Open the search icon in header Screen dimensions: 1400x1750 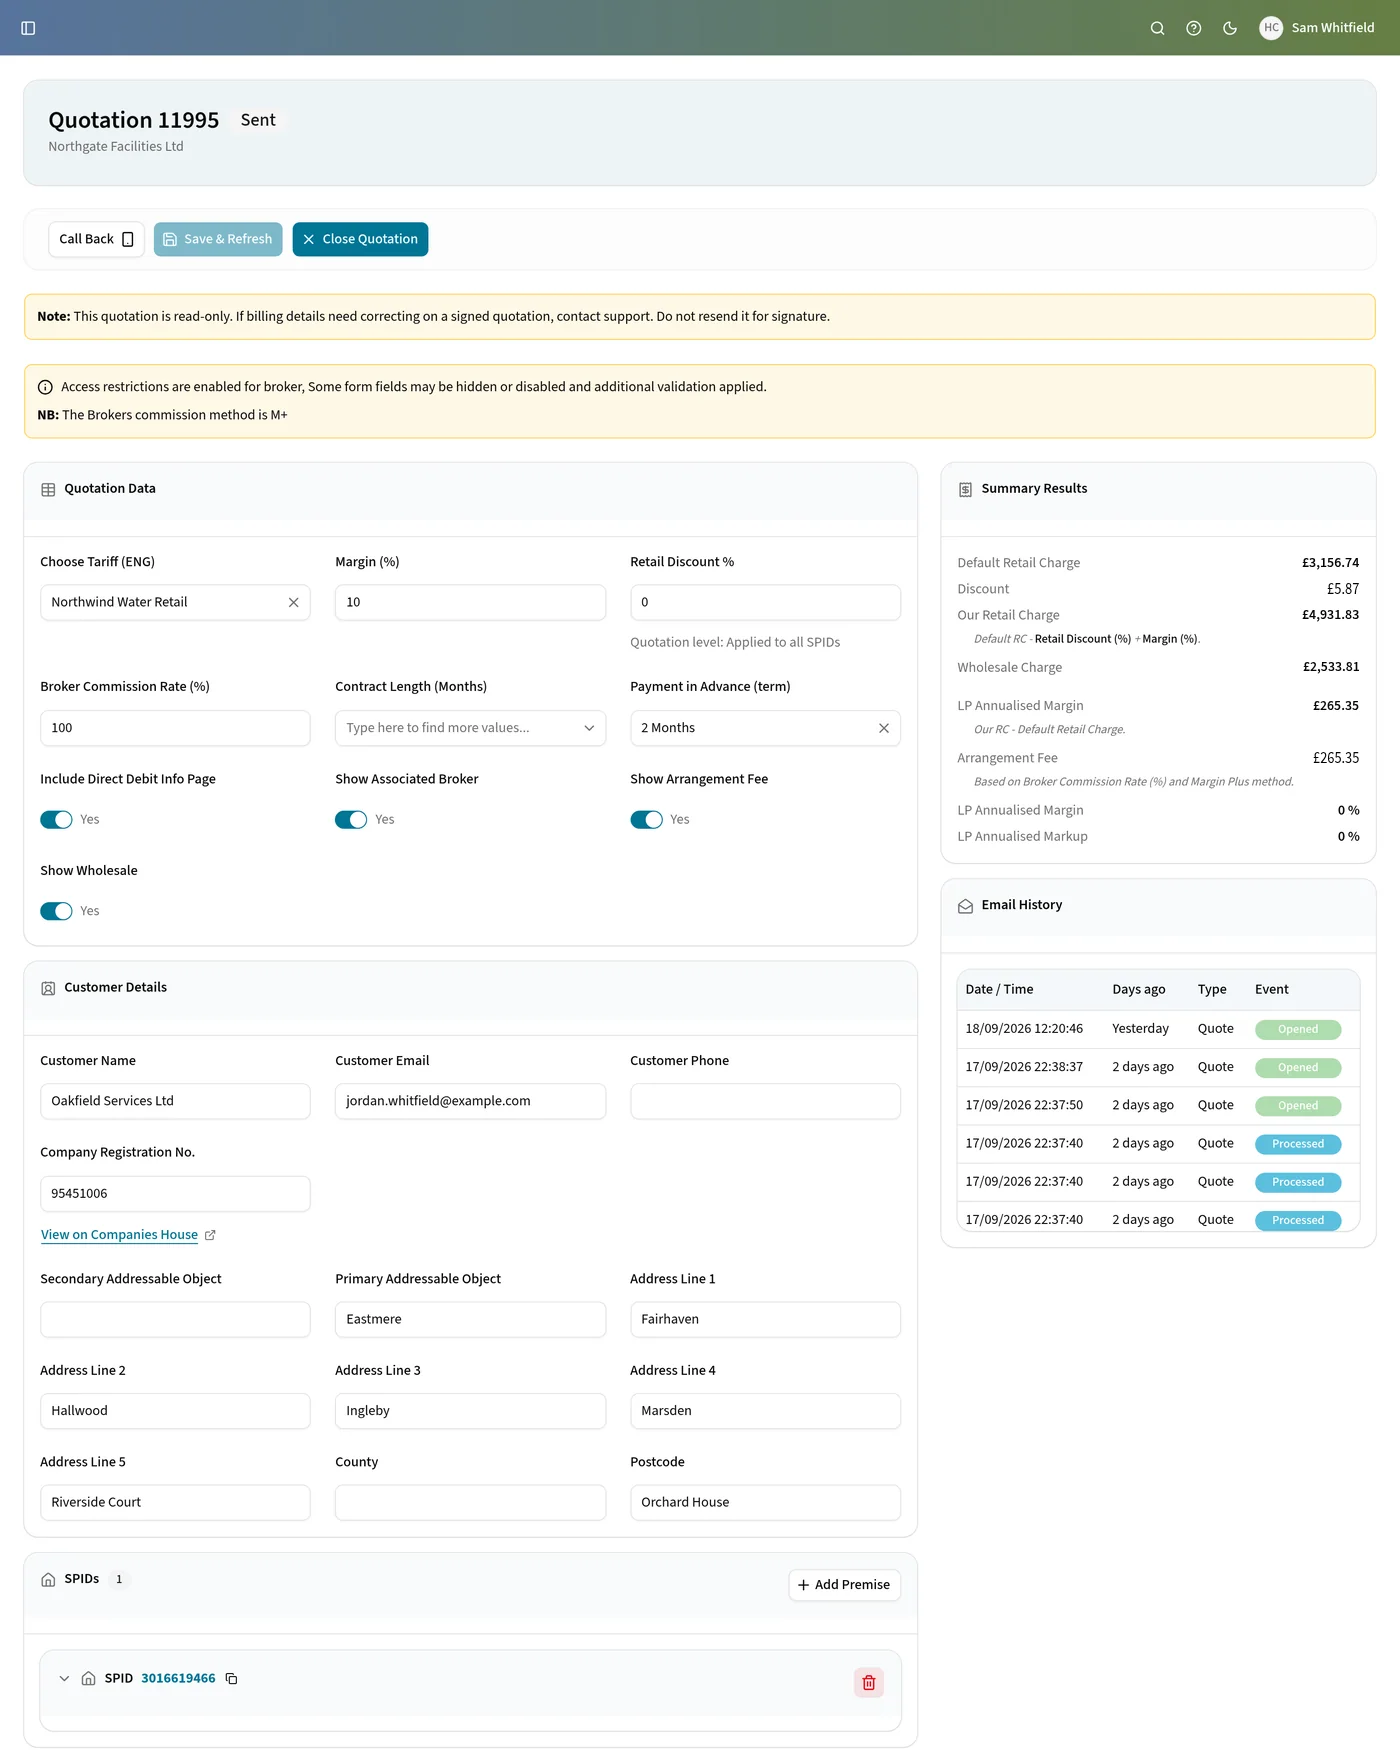tap(1157, 28)
